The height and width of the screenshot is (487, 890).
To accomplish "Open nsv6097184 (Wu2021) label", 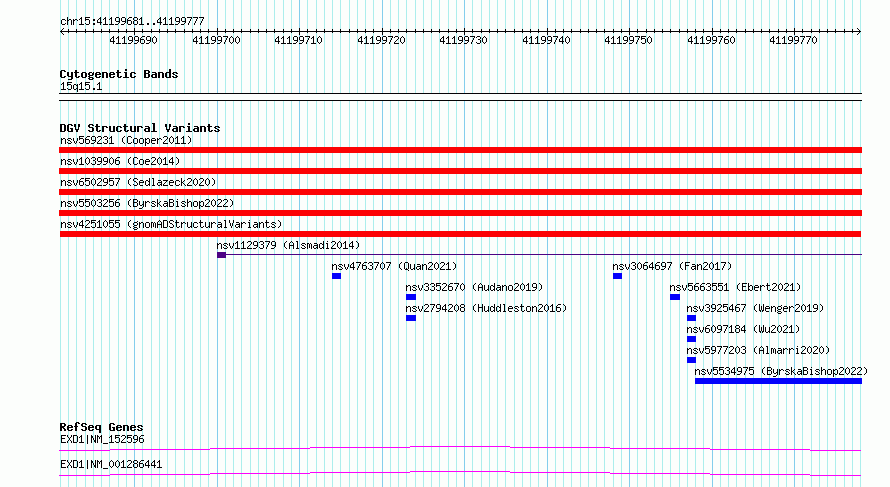I will (x=744, y=329).
